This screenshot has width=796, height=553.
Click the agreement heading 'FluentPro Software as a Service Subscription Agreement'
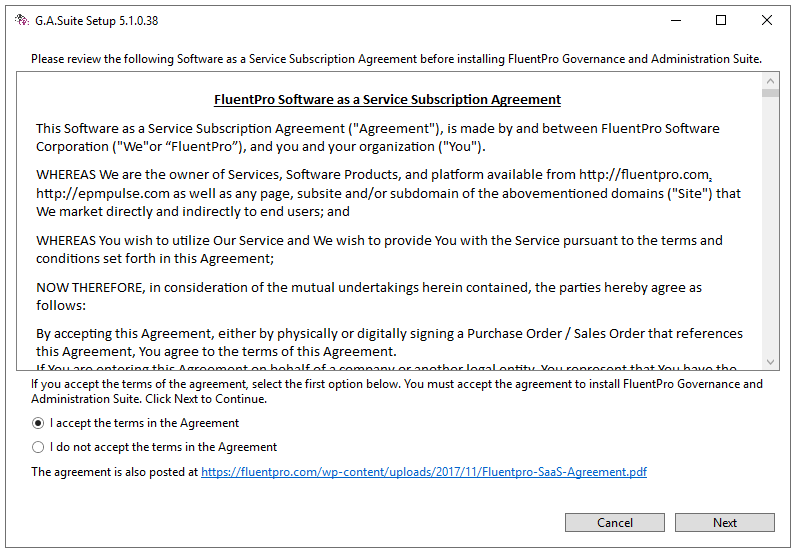387,100
